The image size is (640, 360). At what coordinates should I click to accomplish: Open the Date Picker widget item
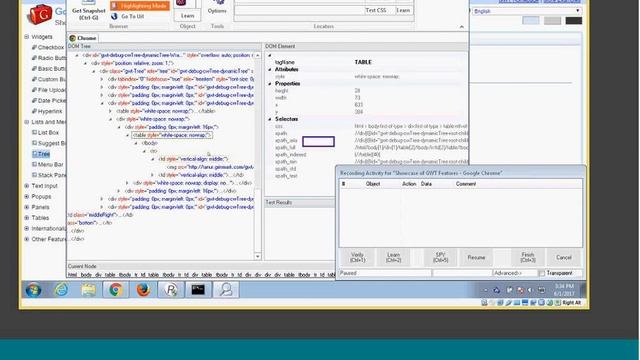point(49,100)
